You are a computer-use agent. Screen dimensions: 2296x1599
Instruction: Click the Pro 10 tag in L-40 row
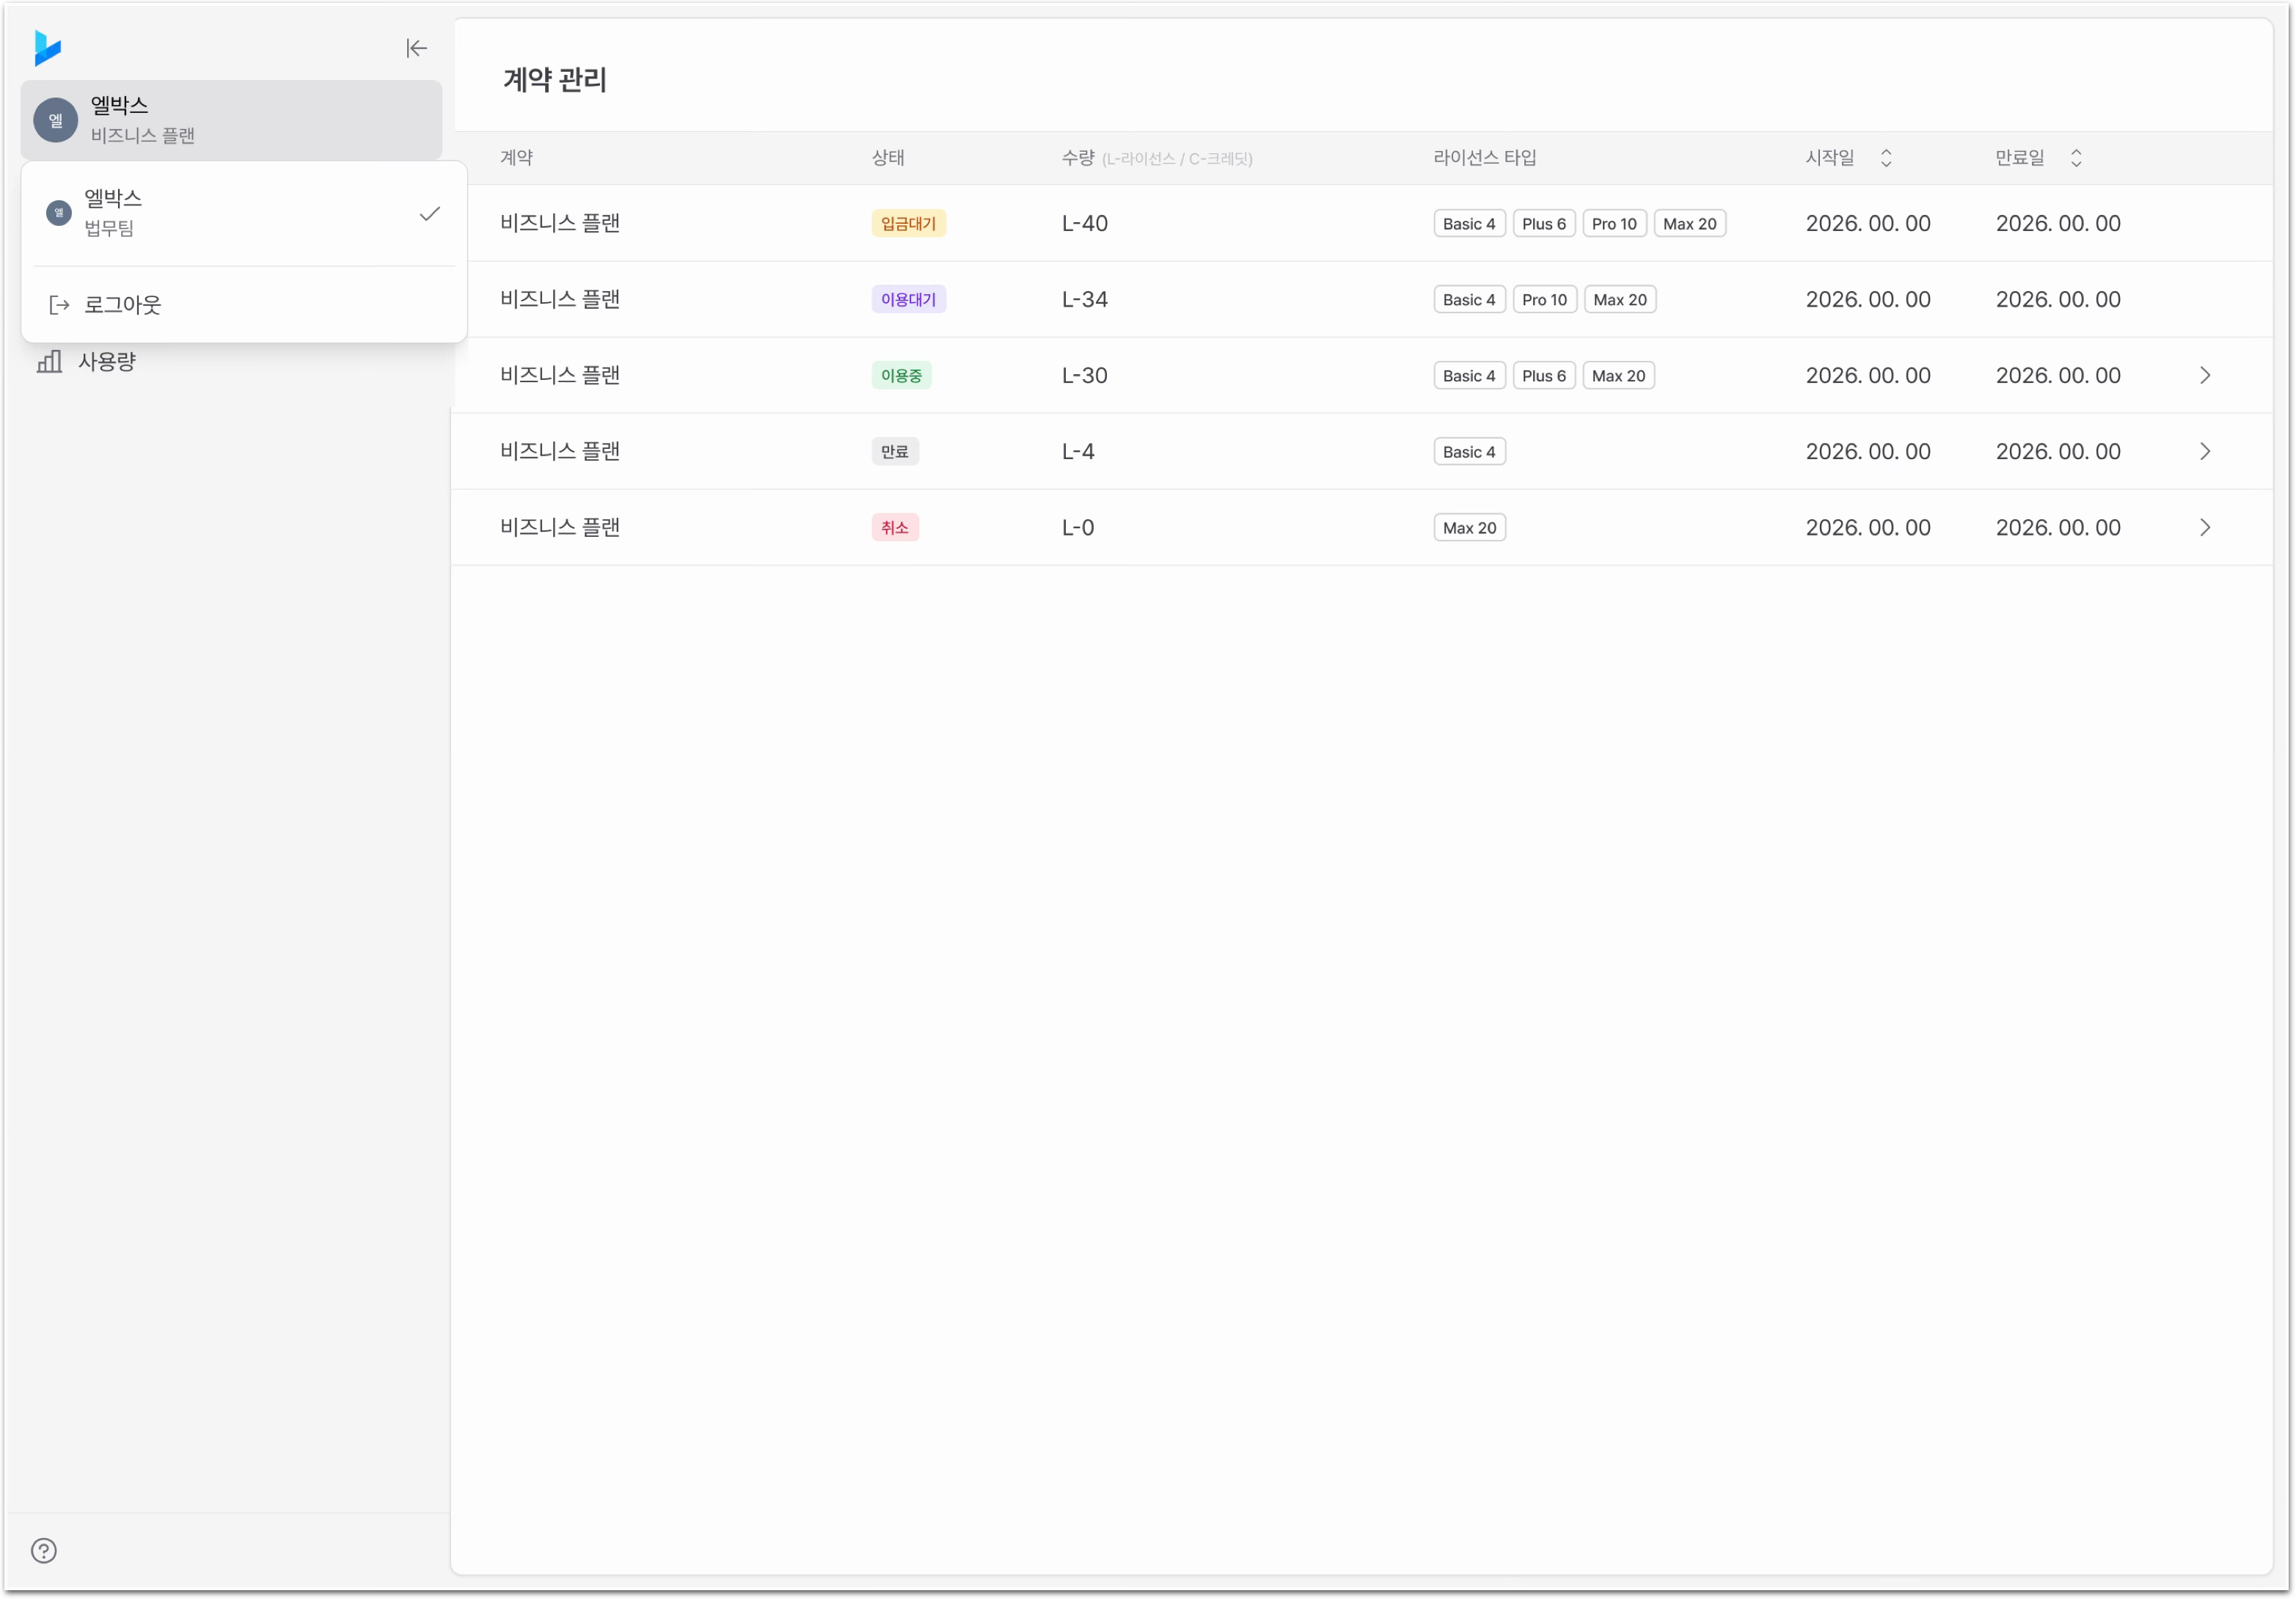1614,224
